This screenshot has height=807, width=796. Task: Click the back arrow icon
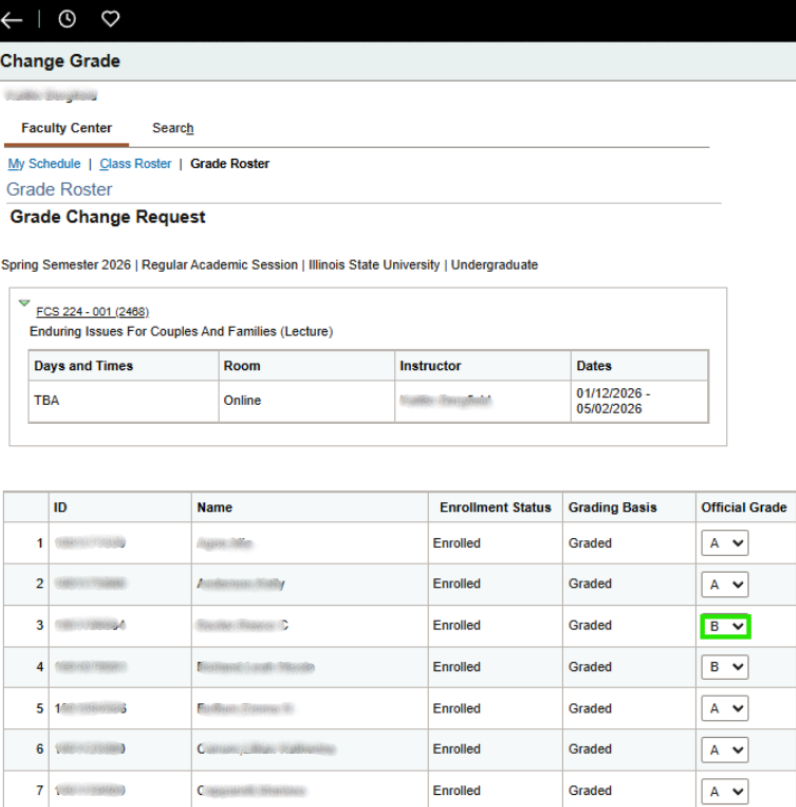point(12,20)
